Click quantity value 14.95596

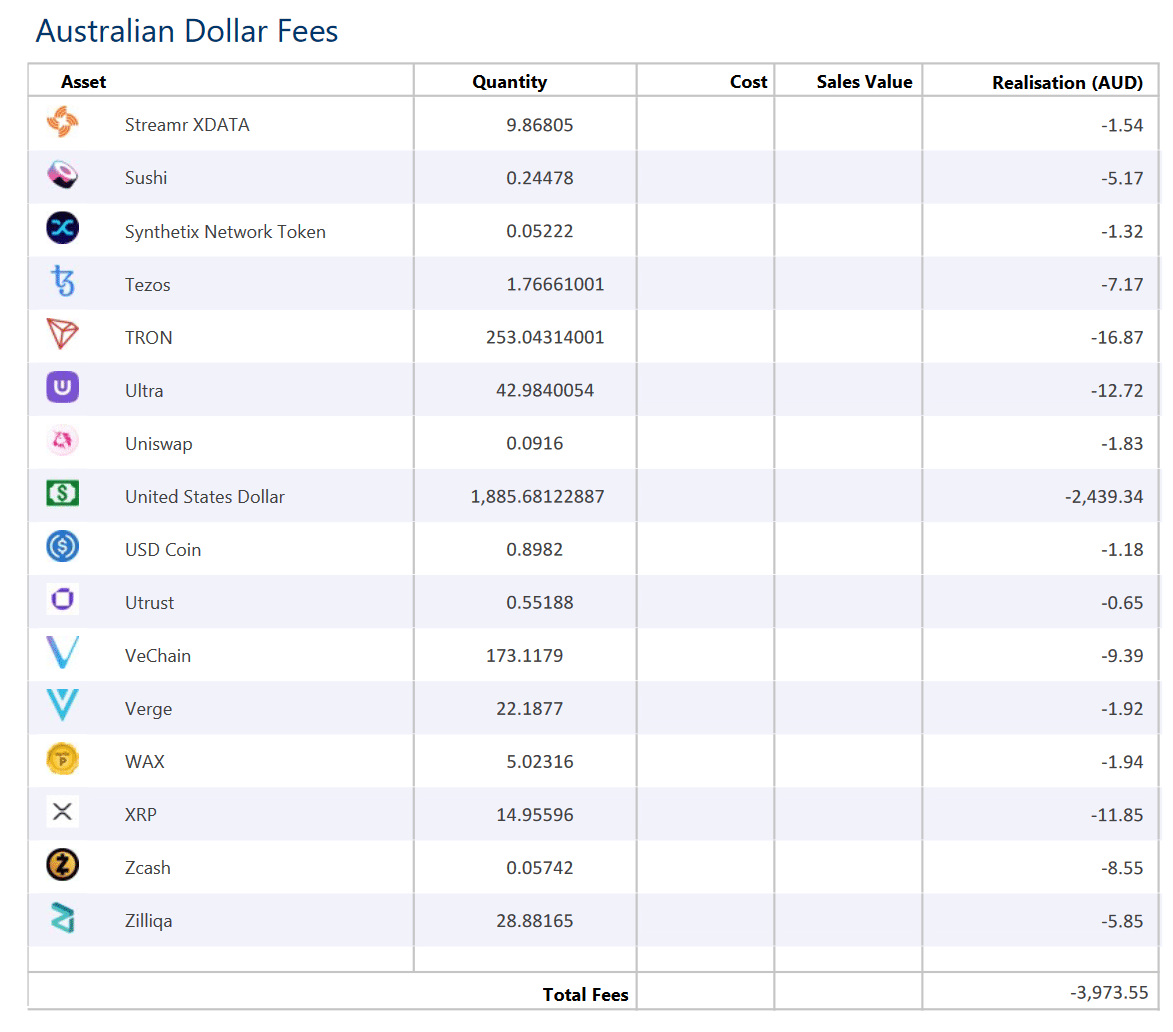(x=535, y=815)
